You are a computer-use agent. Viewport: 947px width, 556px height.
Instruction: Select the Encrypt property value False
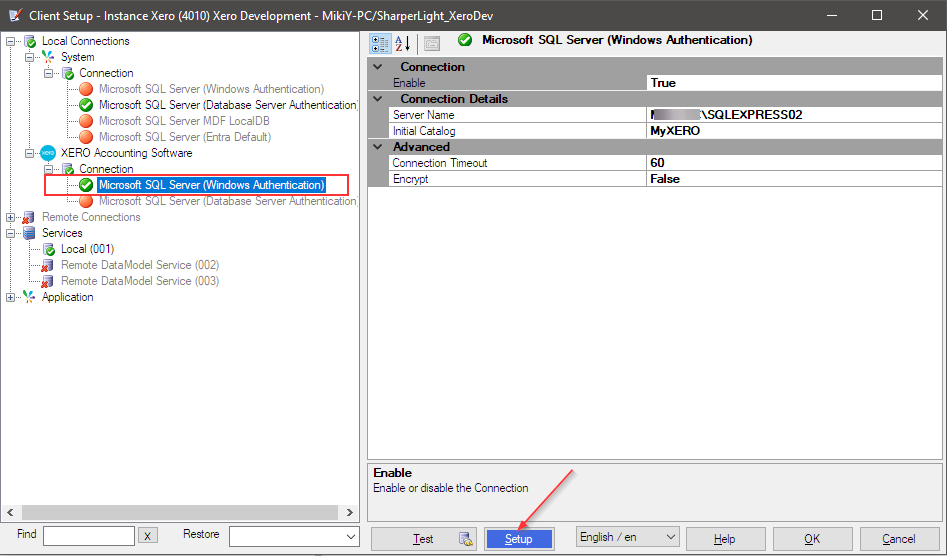point(794,179)
